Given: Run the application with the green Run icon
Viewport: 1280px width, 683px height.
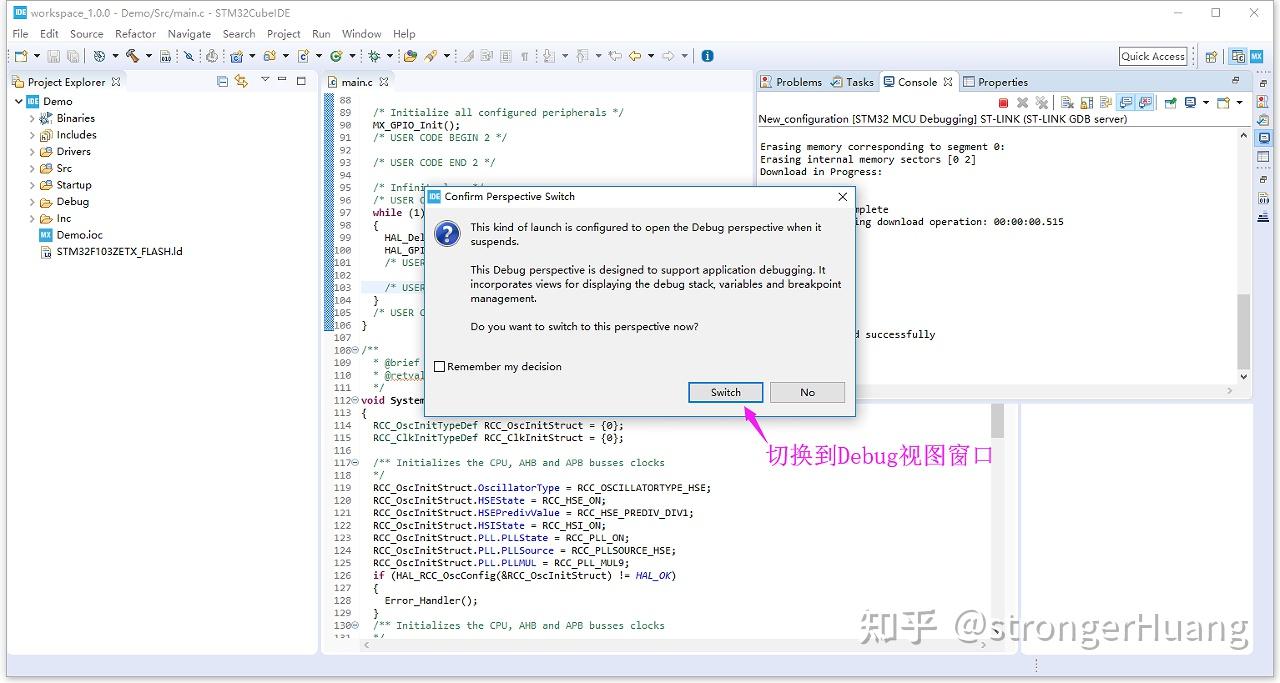Looking at the screenshot, I should pos(336,56).
